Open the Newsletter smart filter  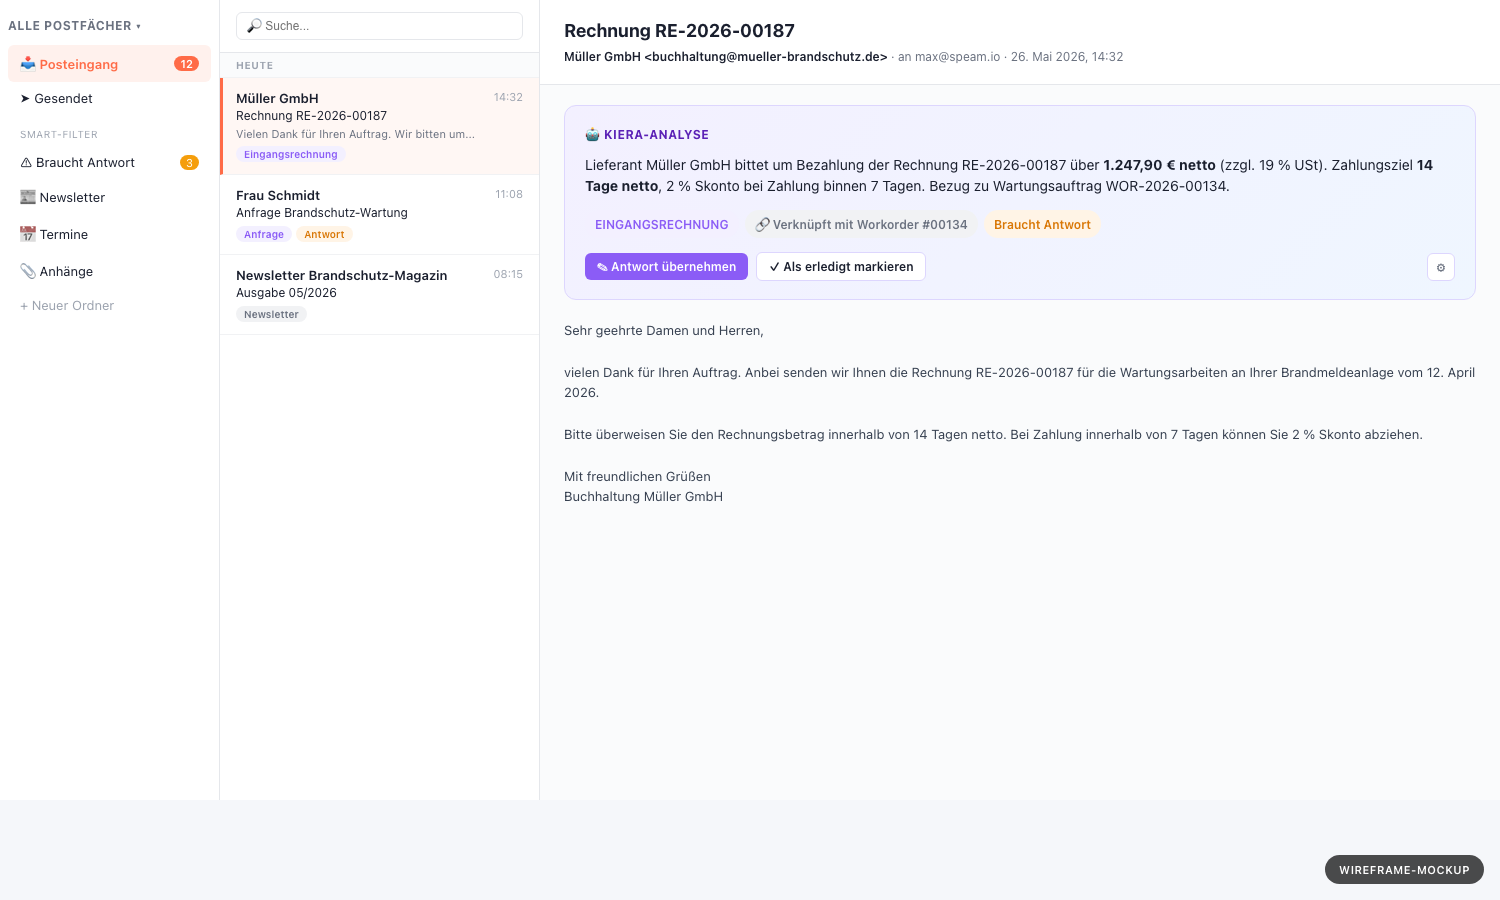tap(110, 198)
